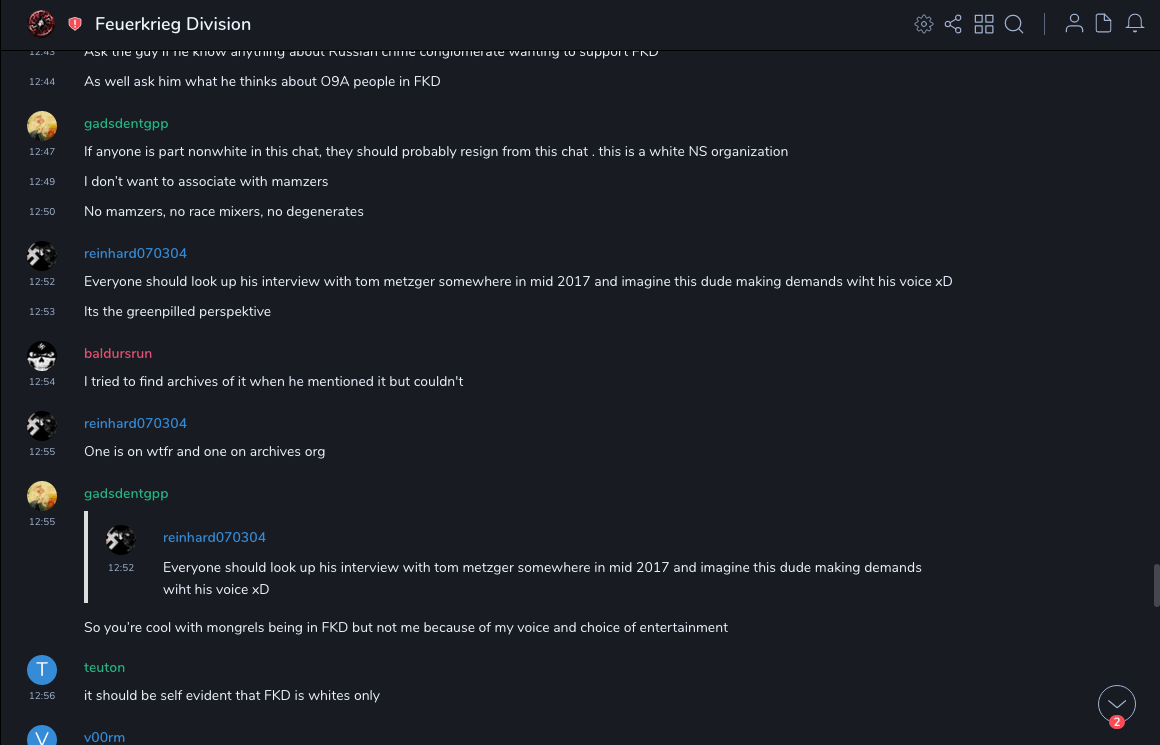Click the red shield warning icon
This screenshot has height=745, width=1160.
(75, 24)
